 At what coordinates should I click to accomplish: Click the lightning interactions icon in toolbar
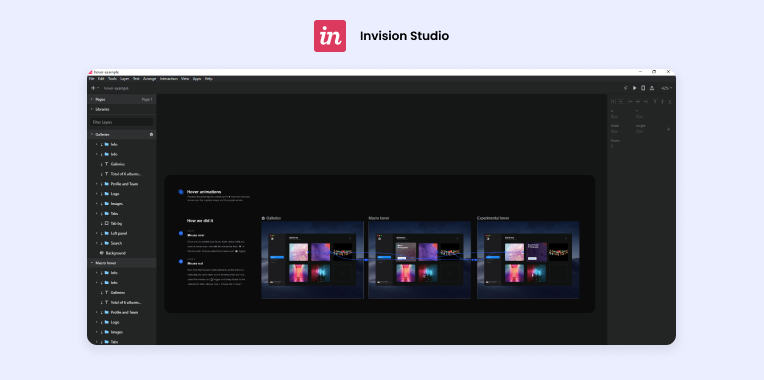coord(626,88)
